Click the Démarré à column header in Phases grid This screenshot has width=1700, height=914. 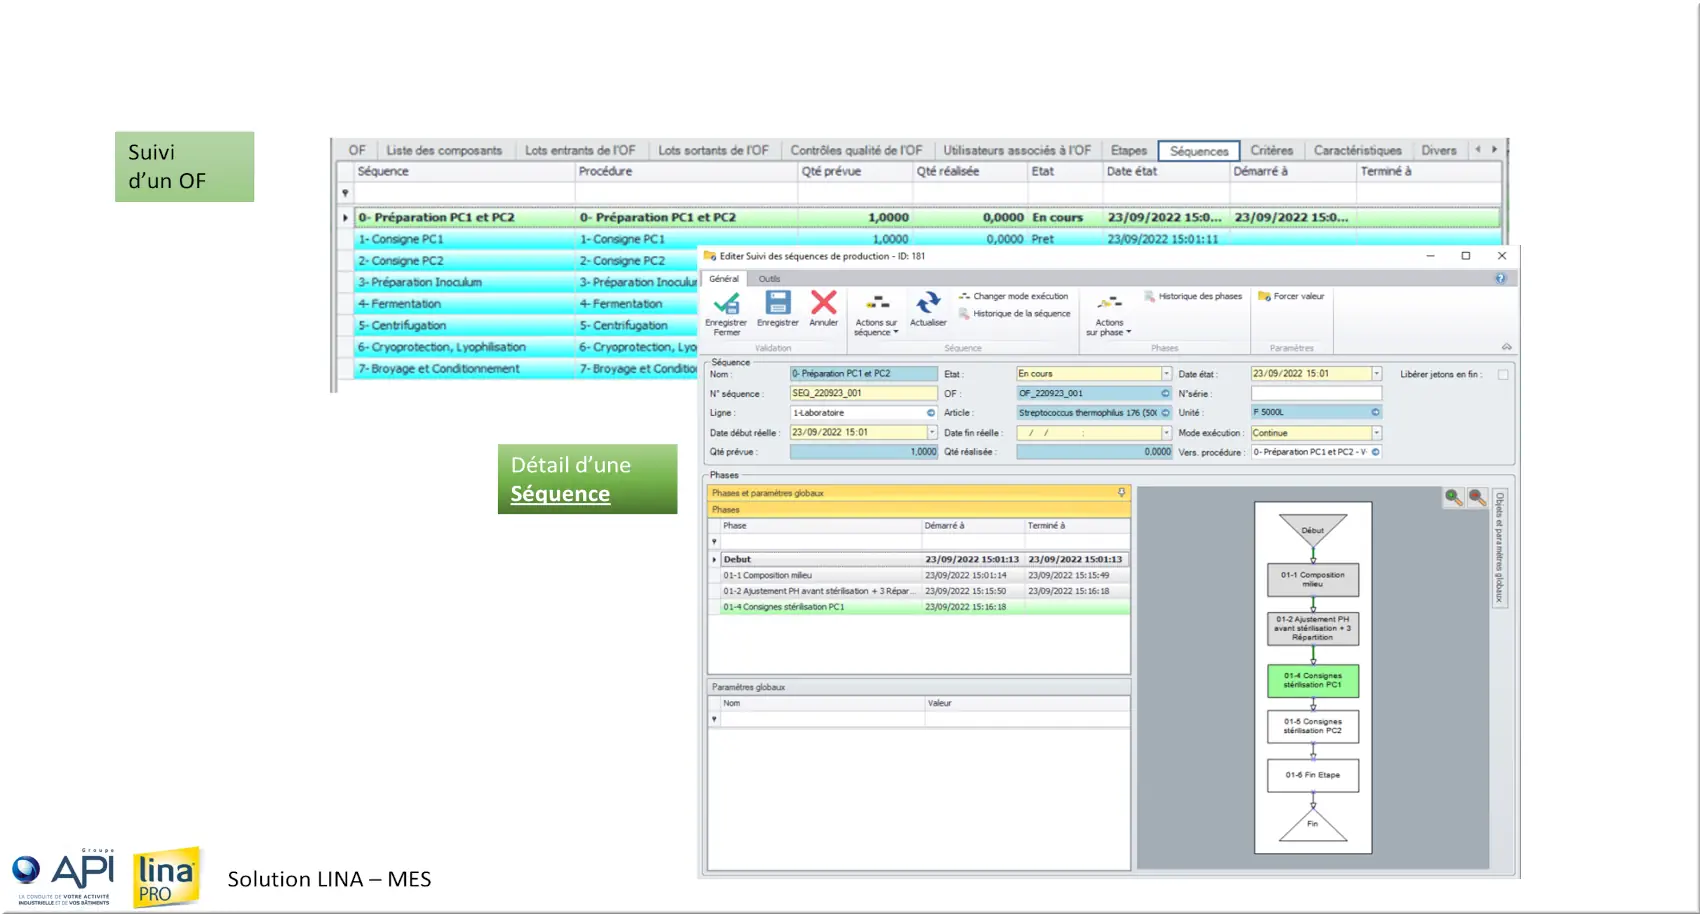tap(972, 526)
